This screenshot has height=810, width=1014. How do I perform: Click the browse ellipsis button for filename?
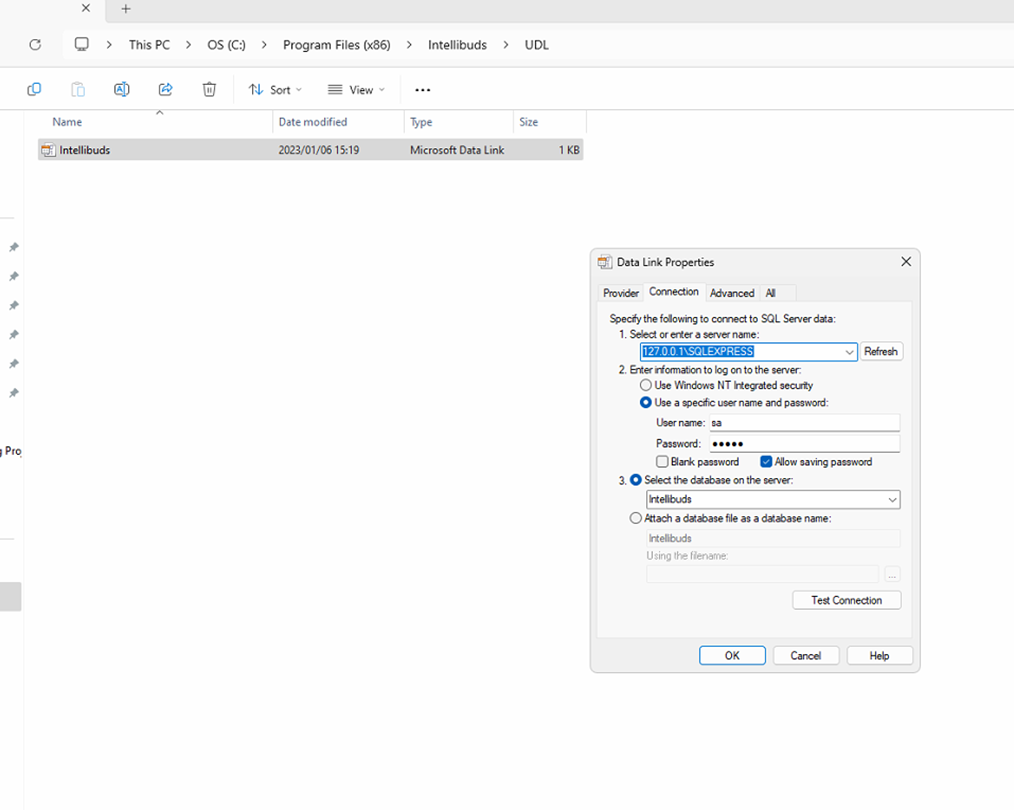pyautogui.click(x=892, y=574)
